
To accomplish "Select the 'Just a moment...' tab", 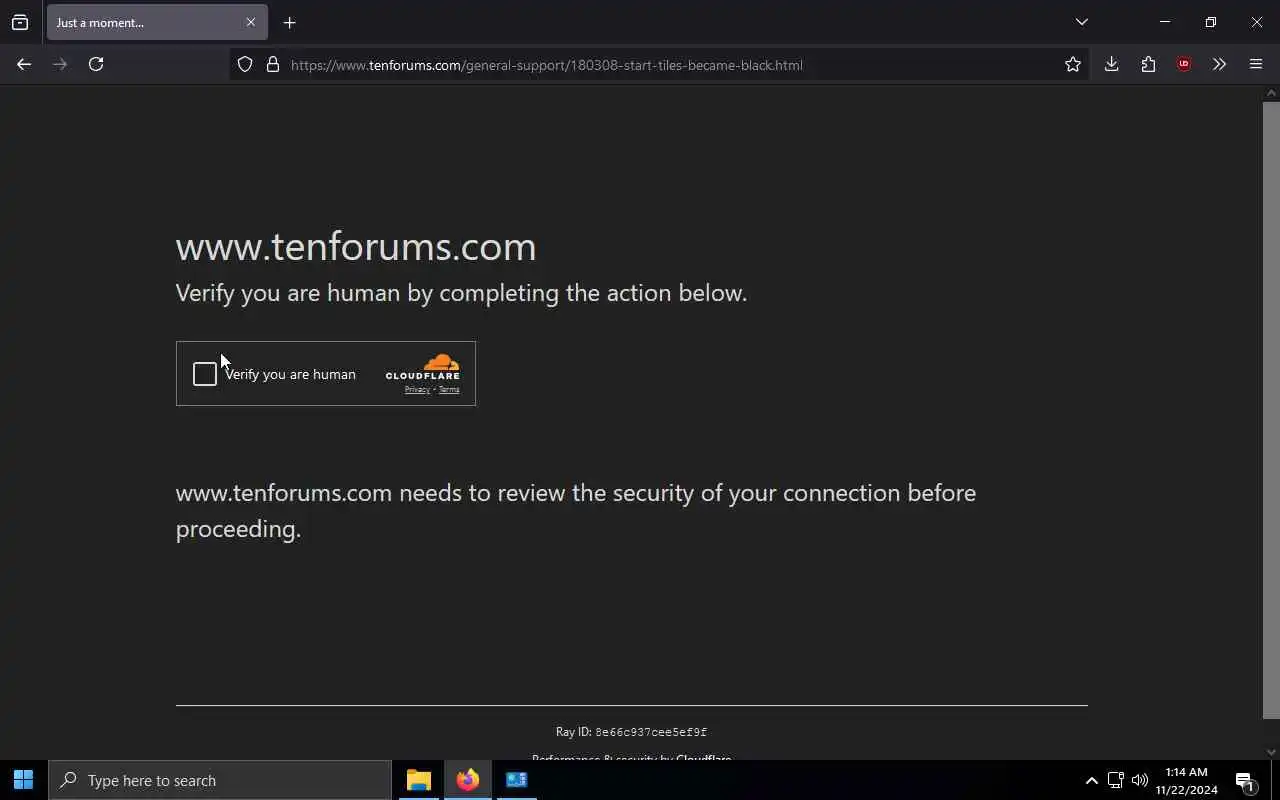I will (x=157, y=22).
